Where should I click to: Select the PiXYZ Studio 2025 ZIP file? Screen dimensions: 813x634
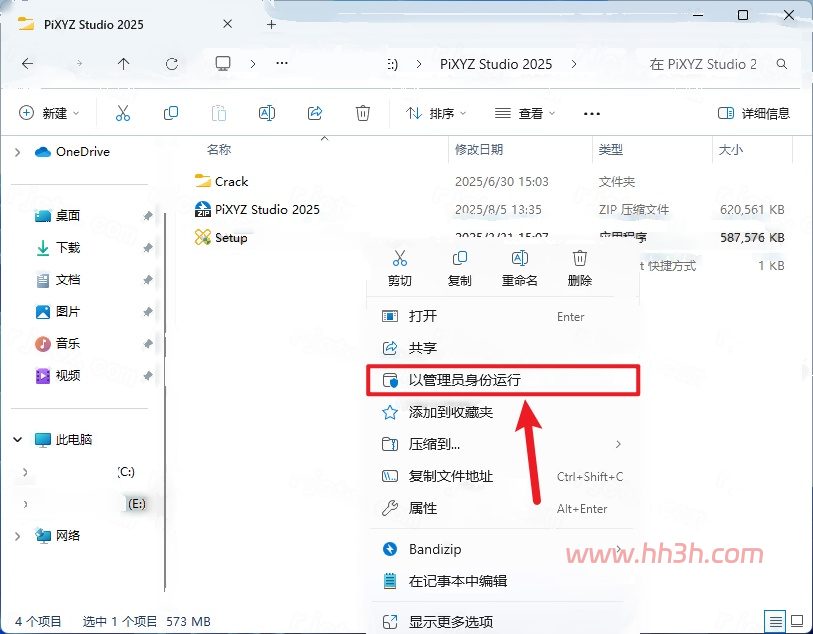point(257,209)
